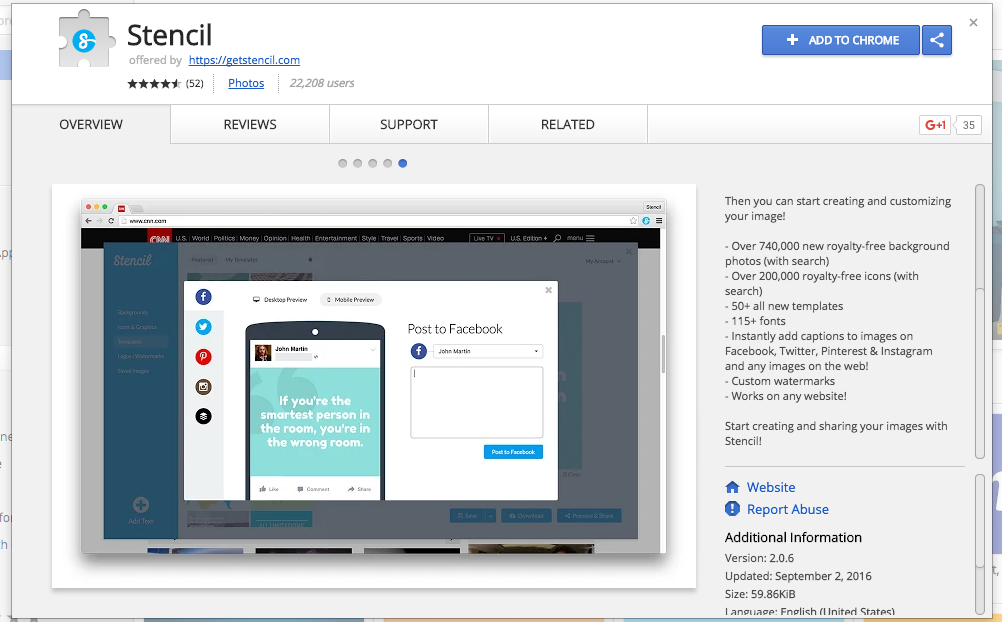Click the Instagram icon in the share sidebar

203,387
